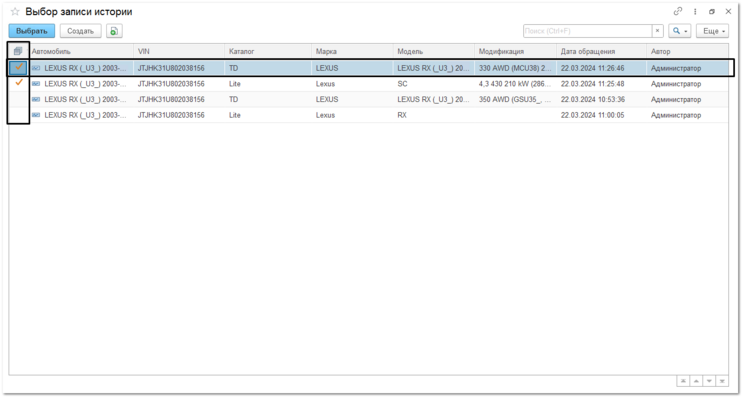Open the three-dot window menu
Image resolution: width=743 pixels, height=398 pixels.
(x=695, y=11)
